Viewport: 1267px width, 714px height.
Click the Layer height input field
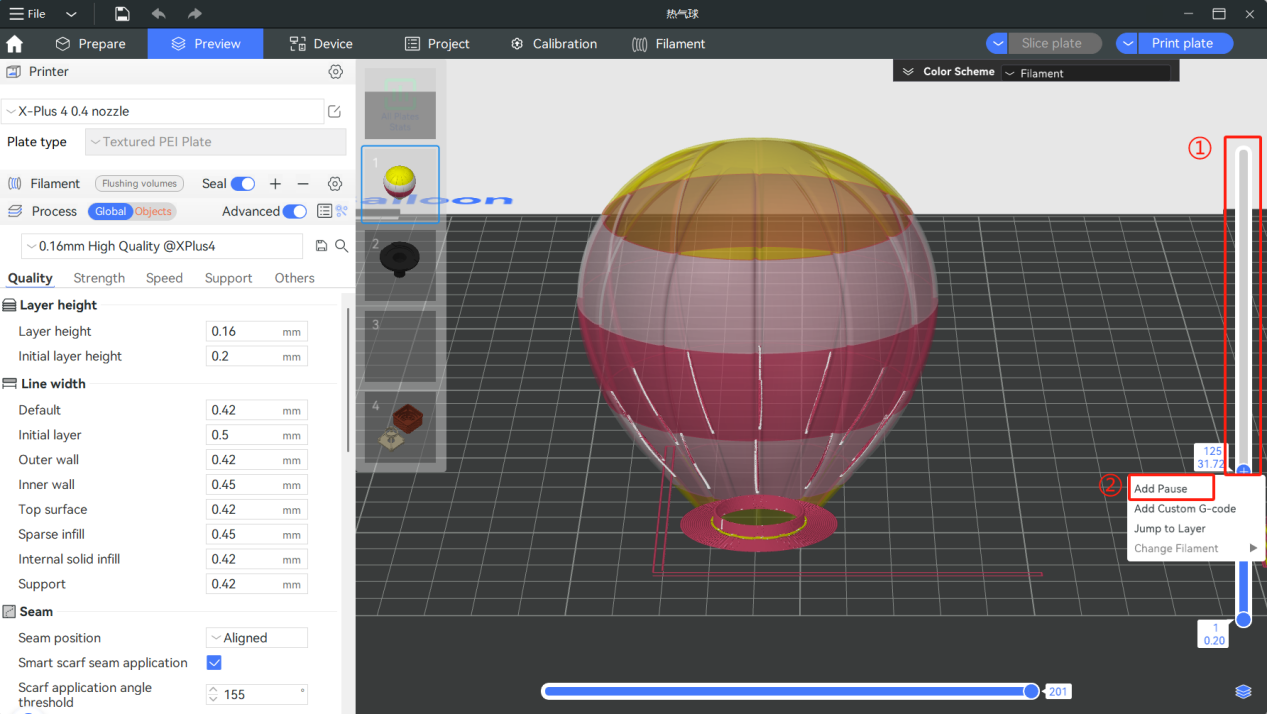coord(257,332)
